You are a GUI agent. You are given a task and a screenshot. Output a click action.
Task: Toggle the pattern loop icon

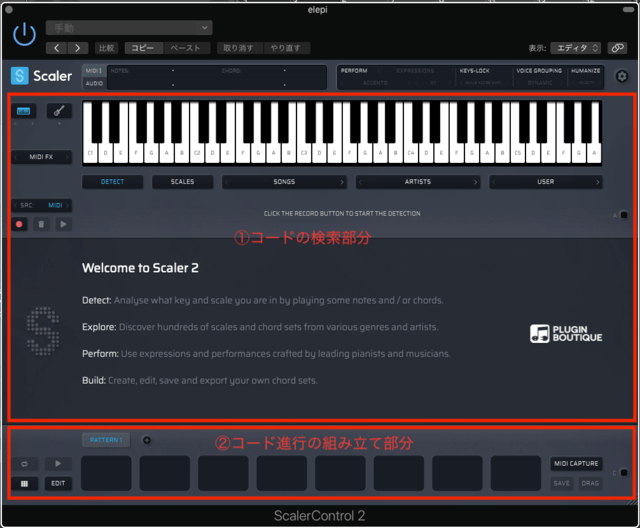[x=24, y=464]
